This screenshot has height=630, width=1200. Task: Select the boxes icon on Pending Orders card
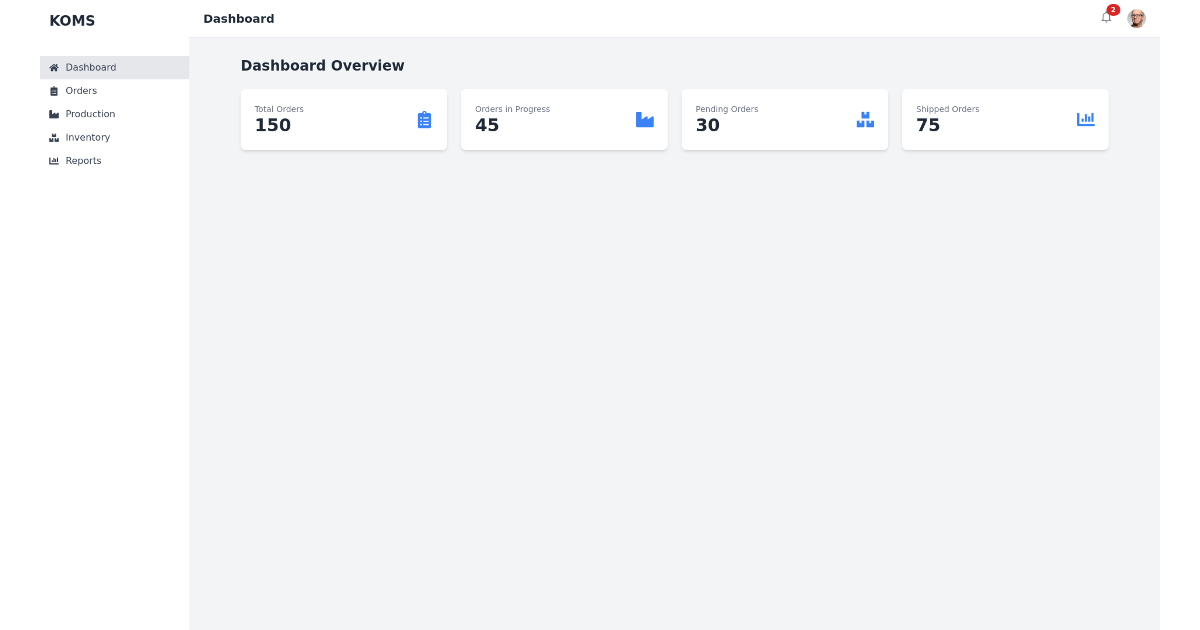(x=865, y=119)
